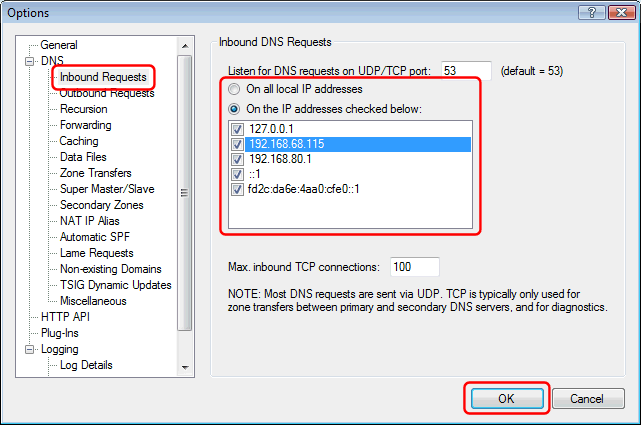Uncheck the 127.0.0.1 address checkbox
The image size is (641, 425).
(x=236, y=129)
